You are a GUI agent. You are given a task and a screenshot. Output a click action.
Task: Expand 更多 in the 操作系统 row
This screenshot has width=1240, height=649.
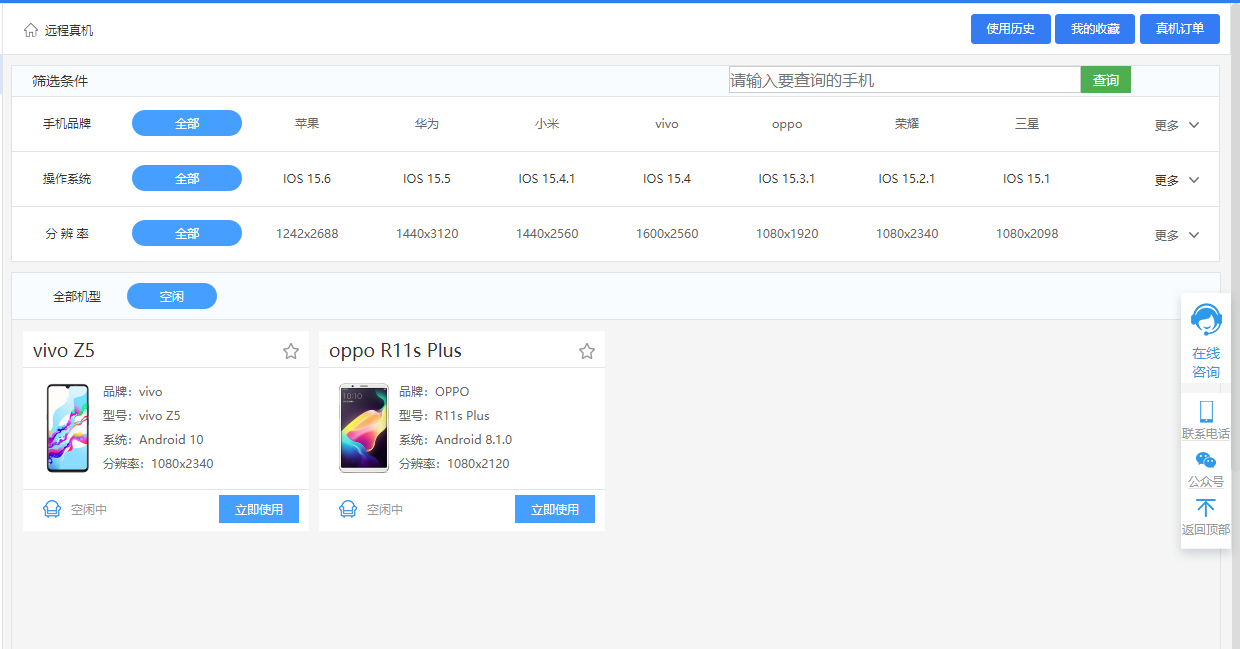point(1177,180)
